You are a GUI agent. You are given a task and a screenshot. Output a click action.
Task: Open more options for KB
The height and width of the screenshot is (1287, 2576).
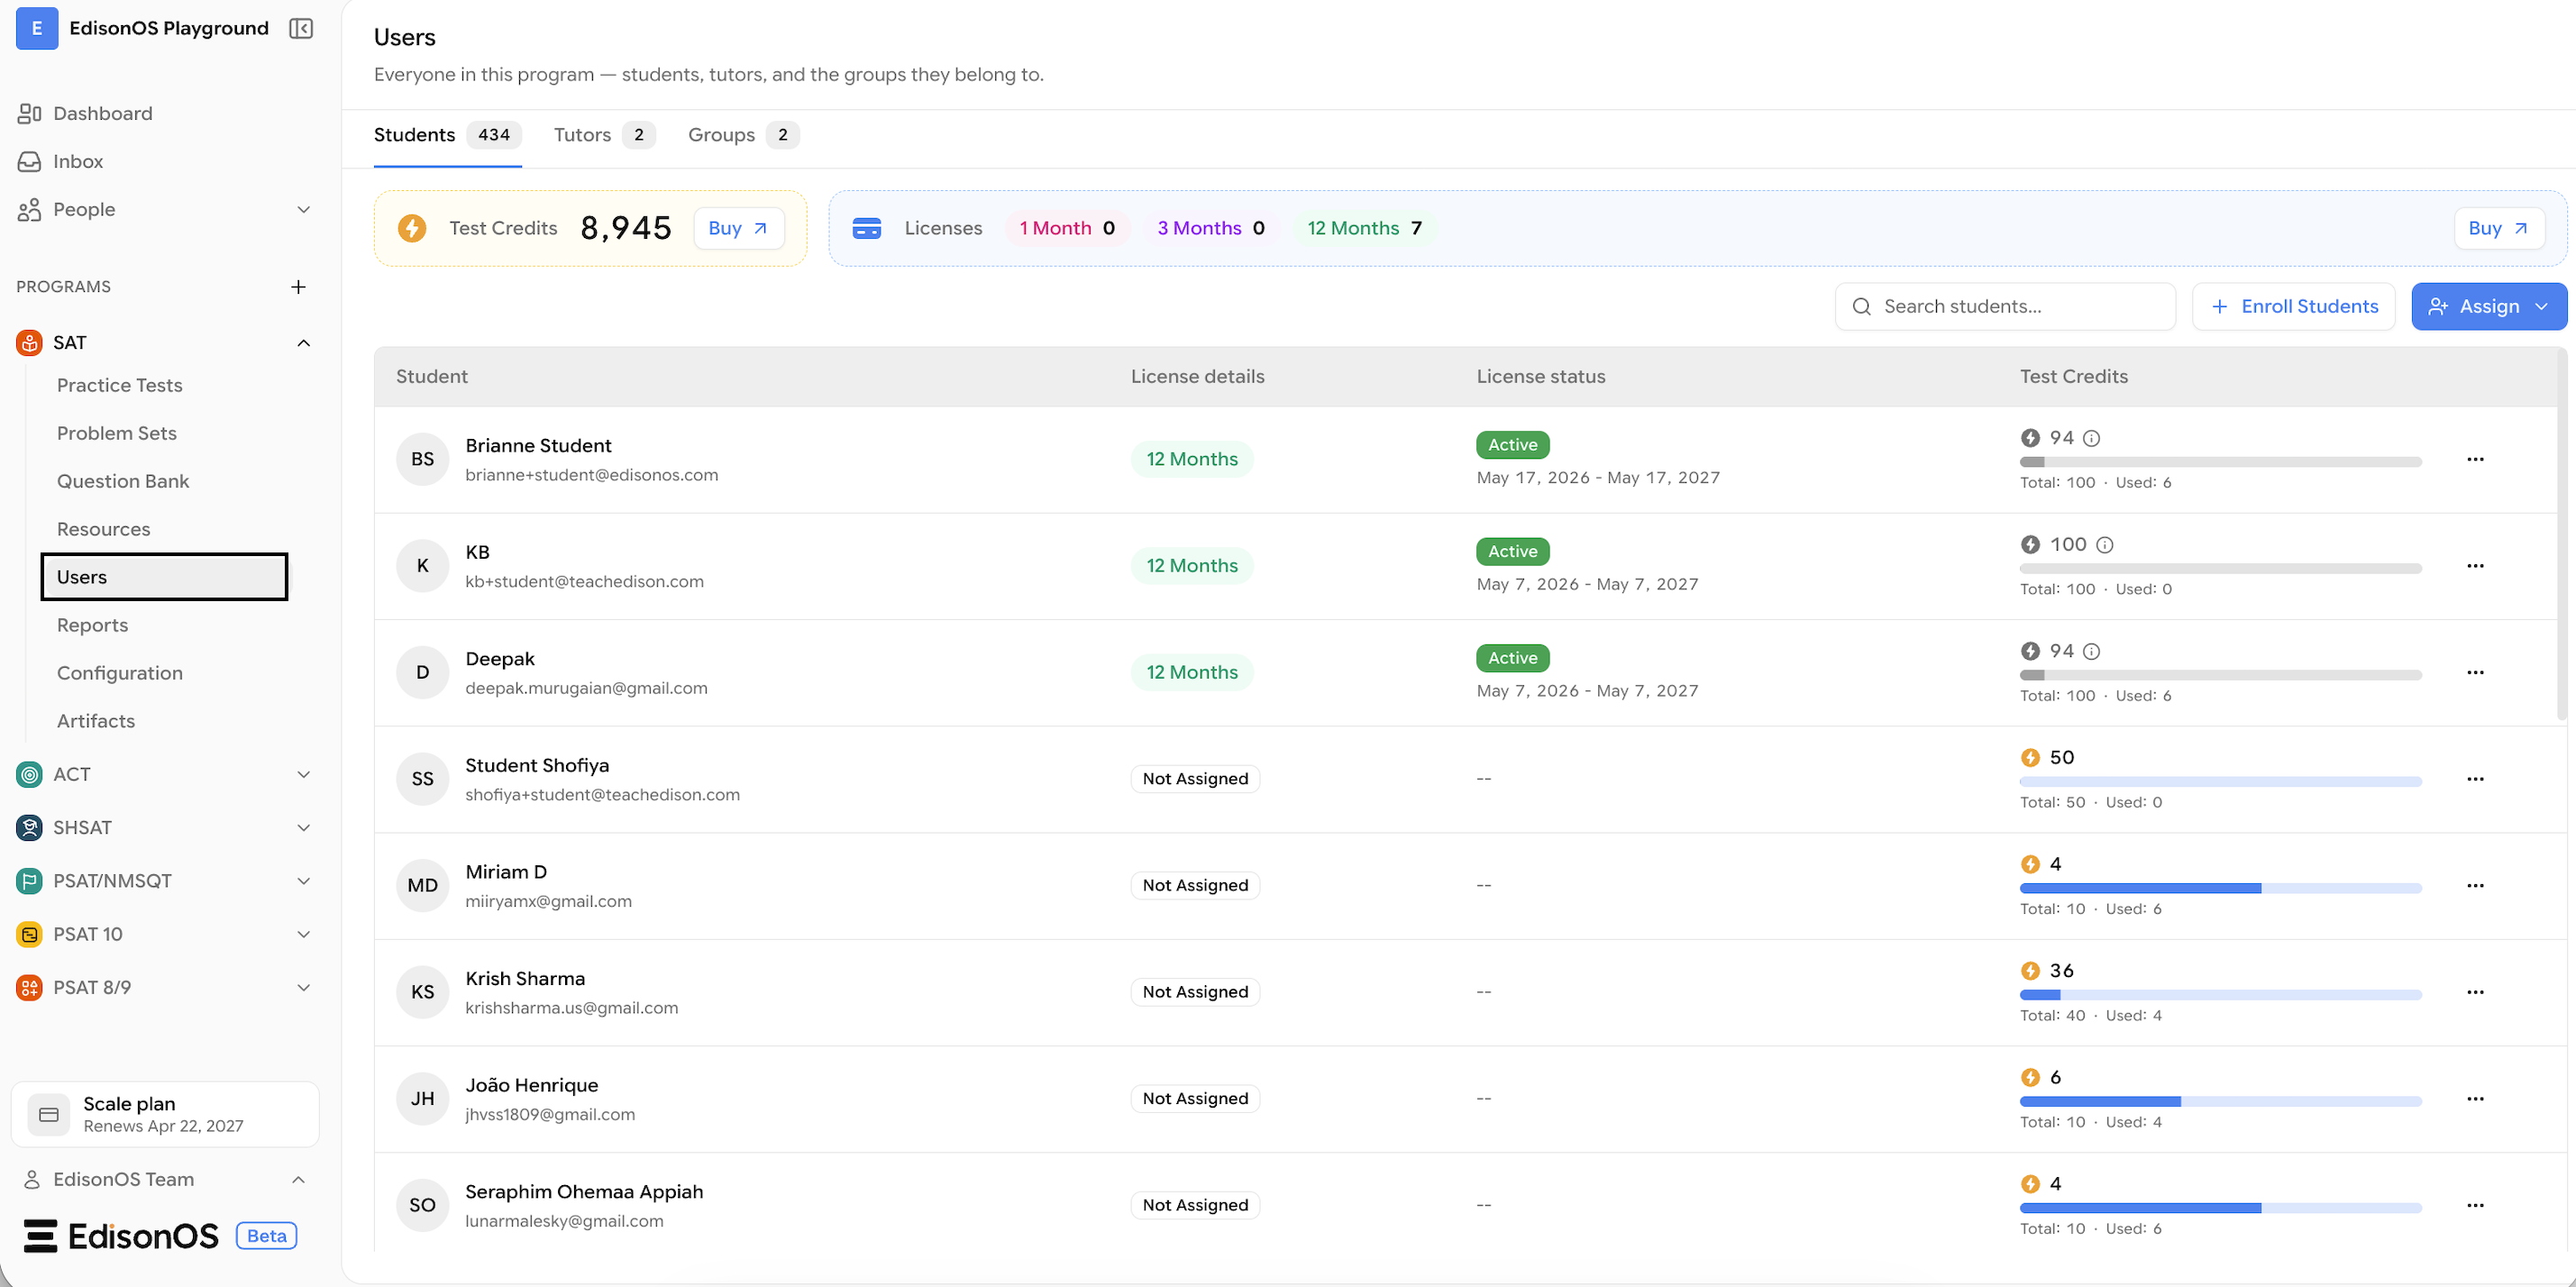click(x=2475, y=566)
